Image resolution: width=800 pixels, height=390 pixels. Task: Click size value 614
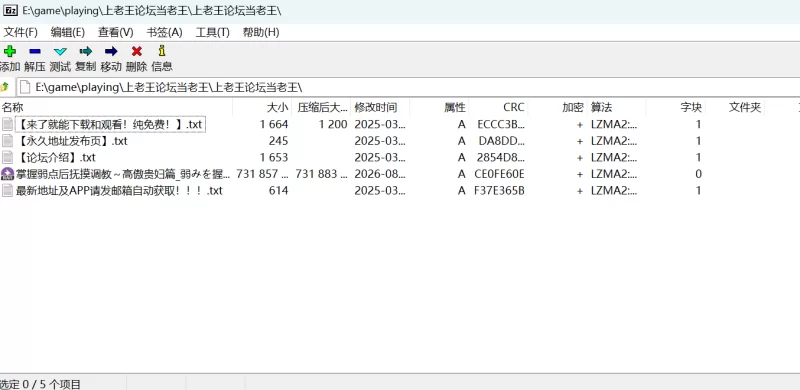pyautogui.click(x=279, y=190)
